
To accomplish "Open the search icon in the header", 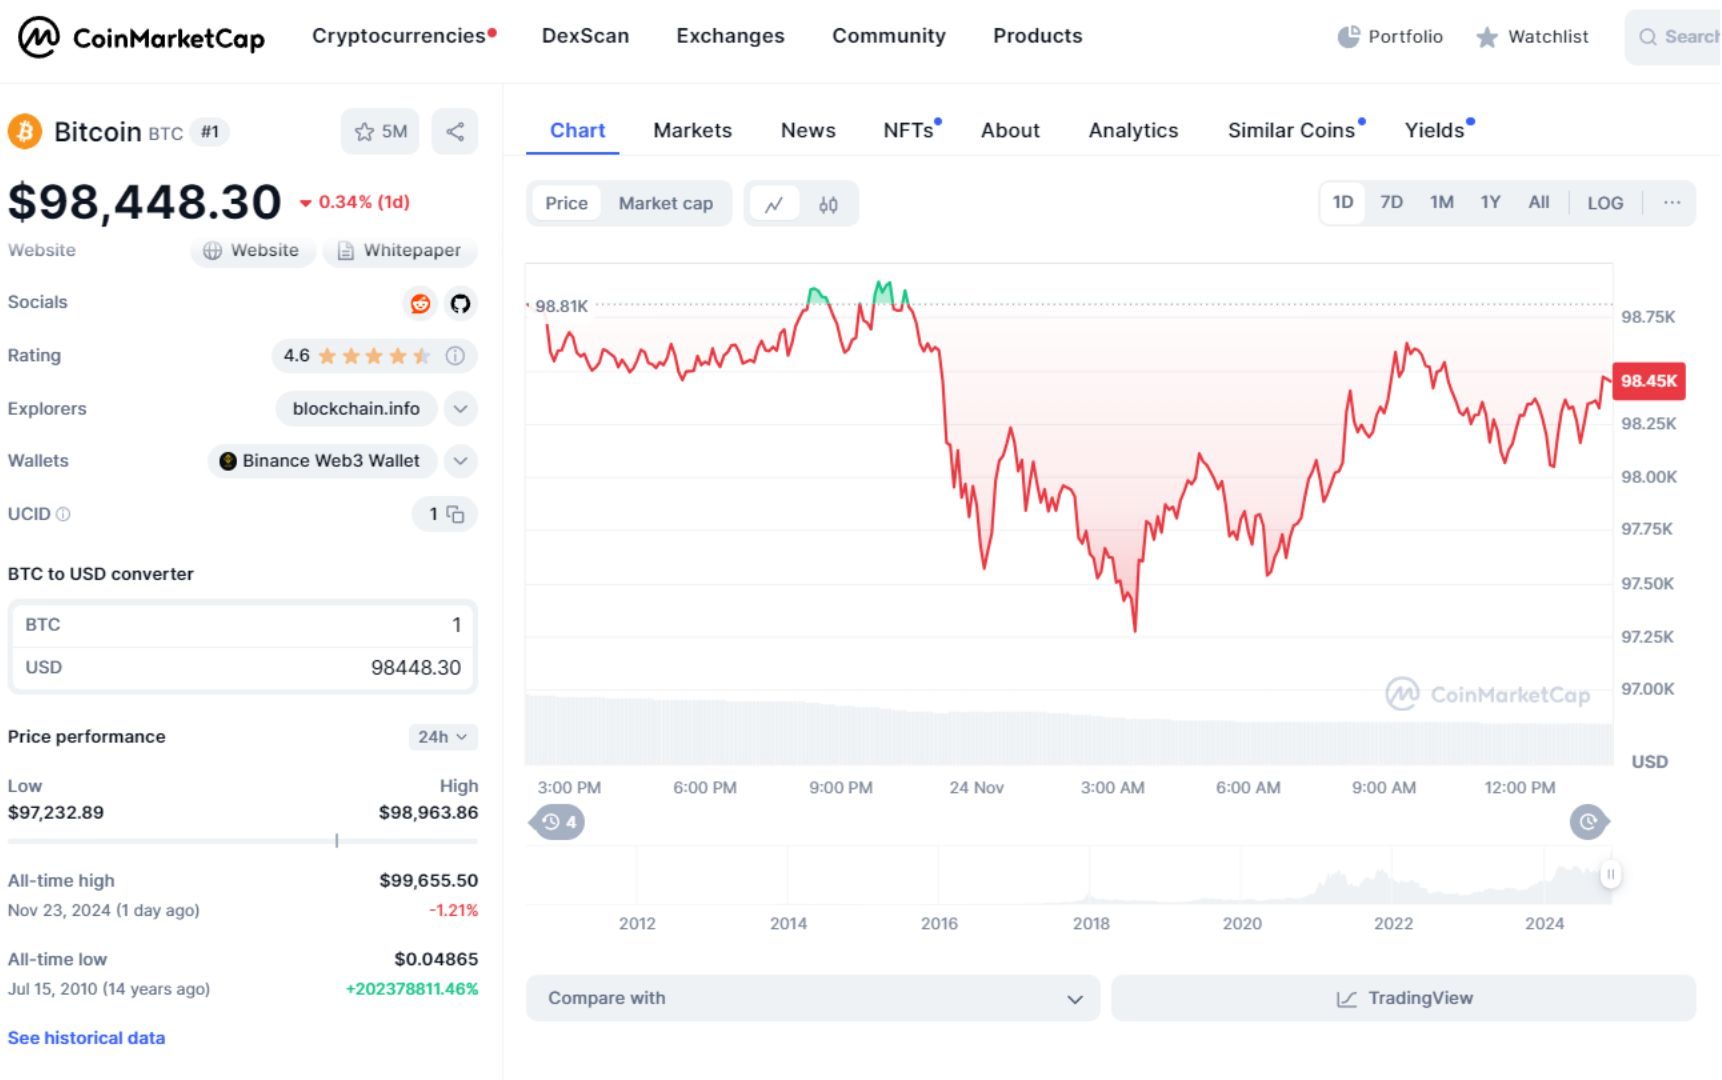I will point(1648,37).
